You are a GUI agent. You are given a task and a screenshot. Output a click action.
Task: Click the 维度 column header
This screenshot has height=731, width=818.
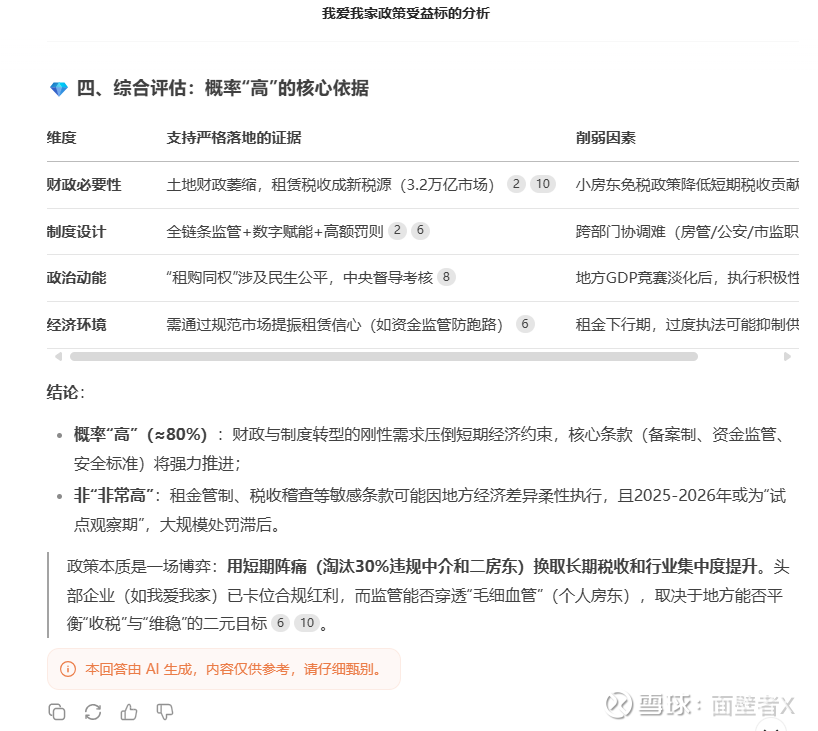click(62, 138)
